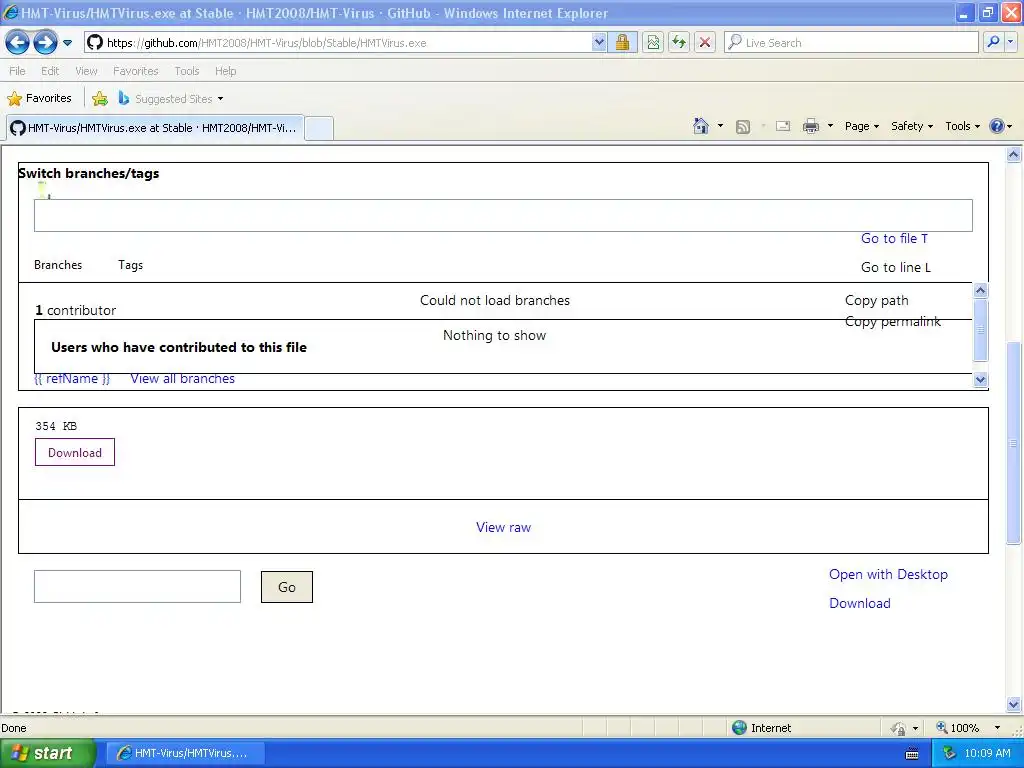Screen dimensions: 1024x768
Task: Expand the Home button dropdown arrow
Action: 720,126
